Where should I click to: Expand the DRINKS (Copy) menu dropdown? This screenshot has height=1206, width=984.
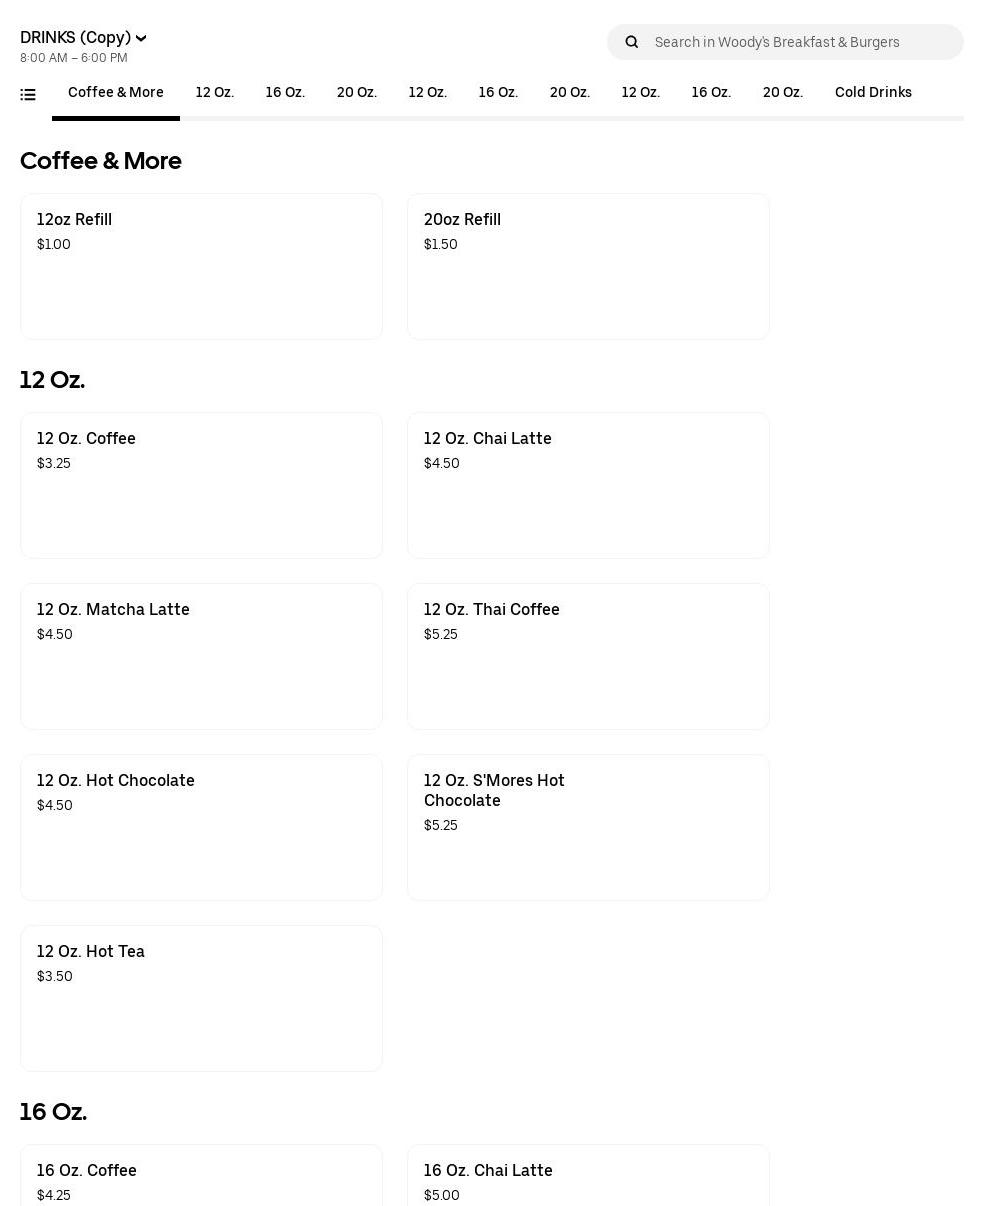(84, 38)
